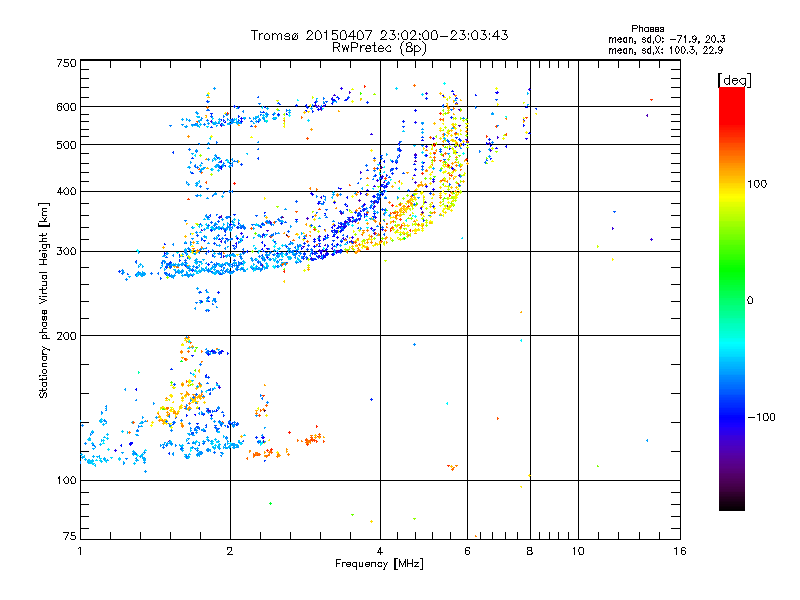Click the height axis tick label "300"
Viewport: 800px width, 600px height.
click(66, 251)
